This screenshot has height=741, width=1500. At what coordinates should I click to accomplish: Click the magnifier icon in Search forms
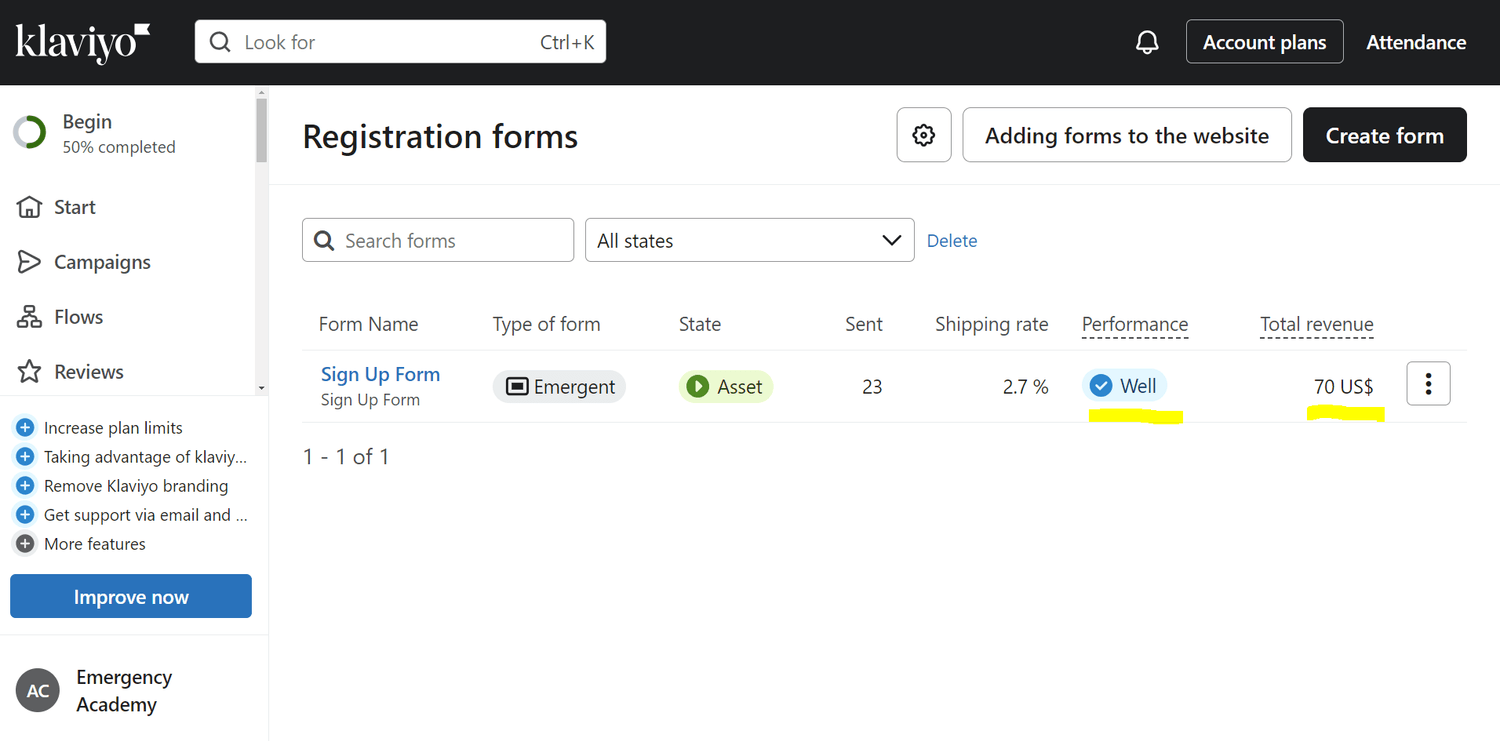[324, 241]
